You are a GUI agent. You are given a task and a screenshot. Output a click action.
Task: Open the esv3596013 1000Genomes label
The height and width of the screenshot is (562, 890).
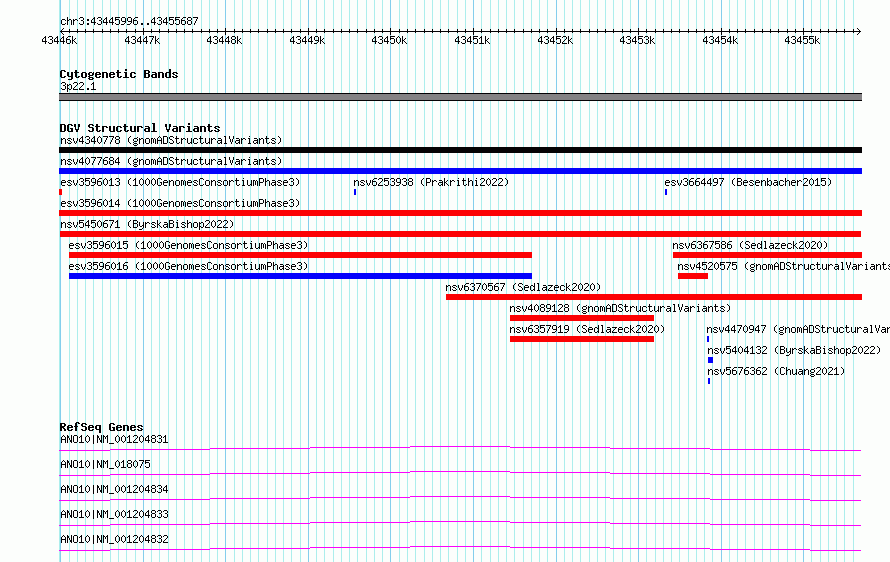180,182
